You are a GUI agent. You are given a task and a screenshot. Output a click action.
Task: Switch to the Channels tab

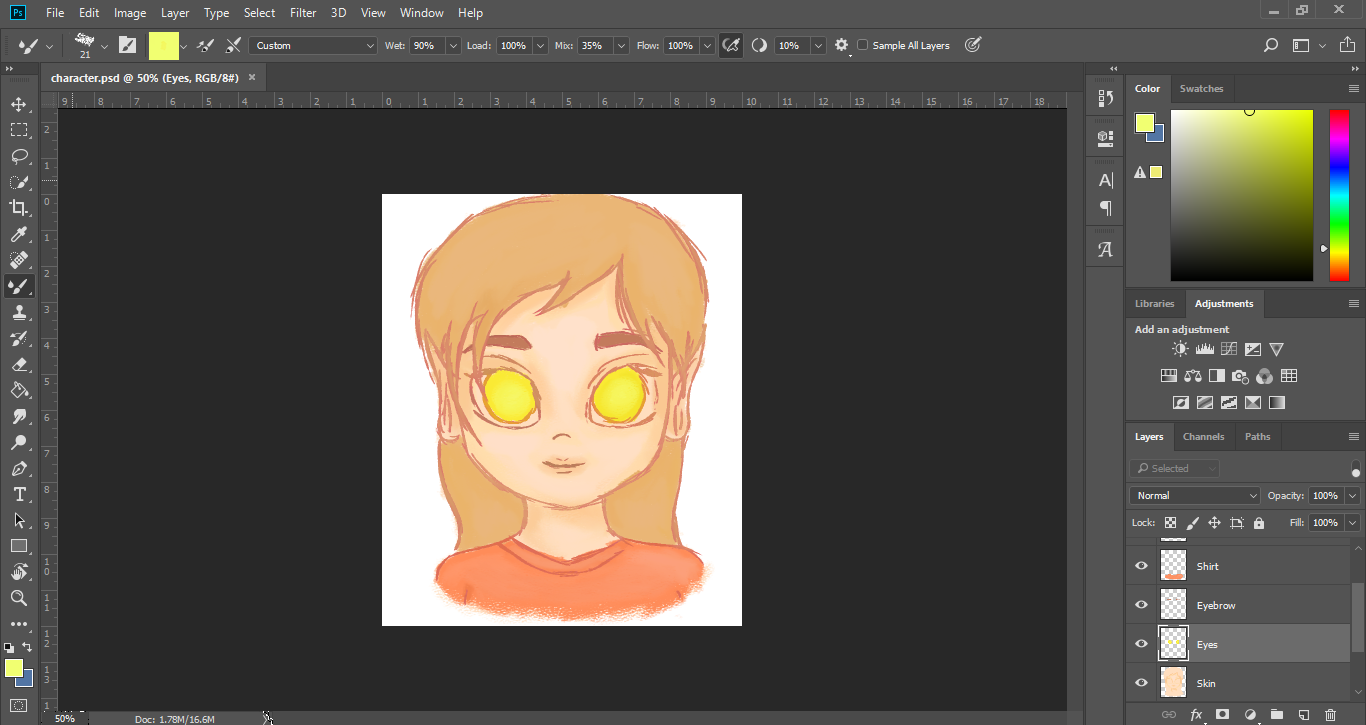point(1203,436)
